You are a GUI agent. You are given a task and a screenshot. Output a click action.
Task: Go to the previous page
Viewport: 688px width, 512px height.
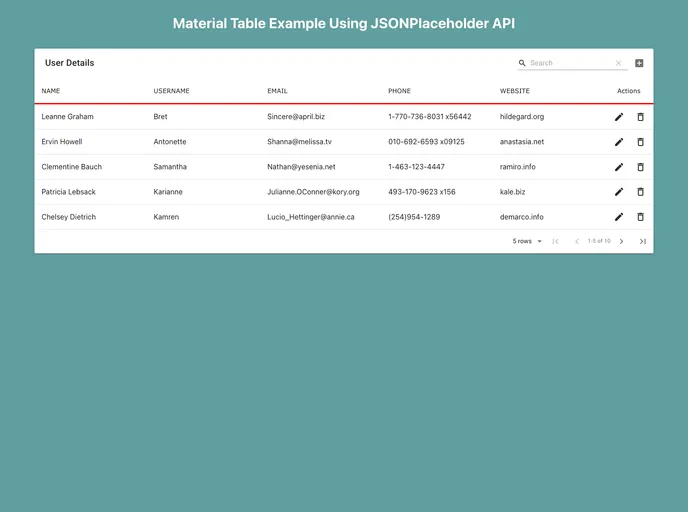(577, 241)
